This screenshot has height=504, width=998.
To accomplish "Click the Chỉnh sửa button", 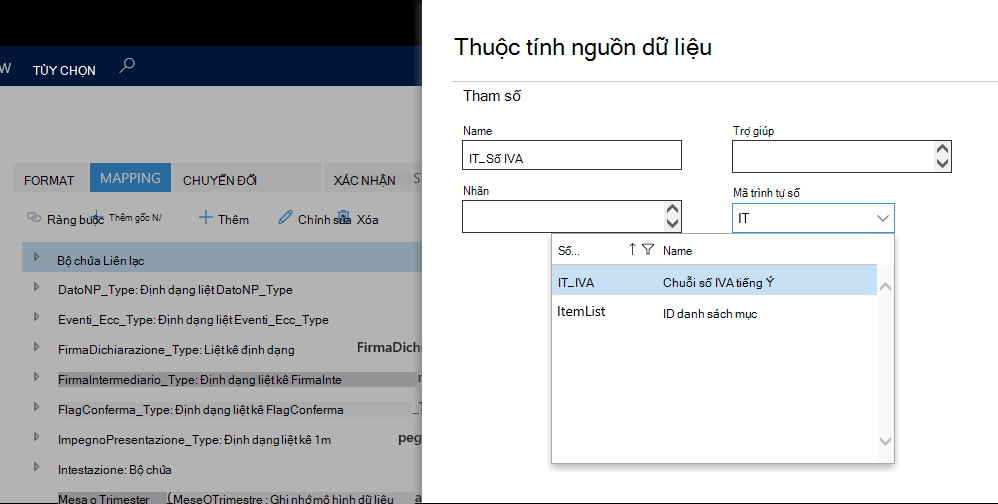I will [314, 219].
